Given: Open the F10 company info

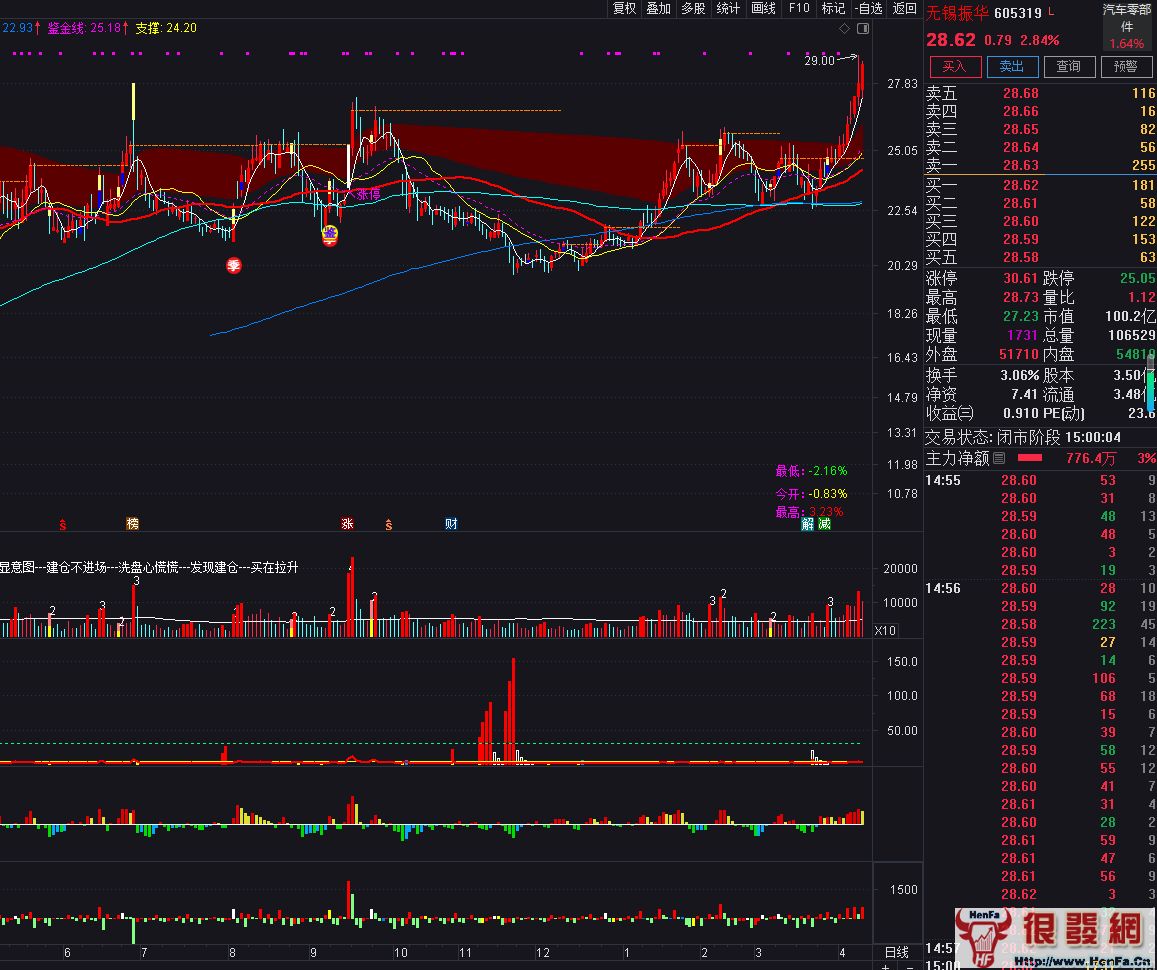Looking at the screenshot, I should click(x=798, y=8).
